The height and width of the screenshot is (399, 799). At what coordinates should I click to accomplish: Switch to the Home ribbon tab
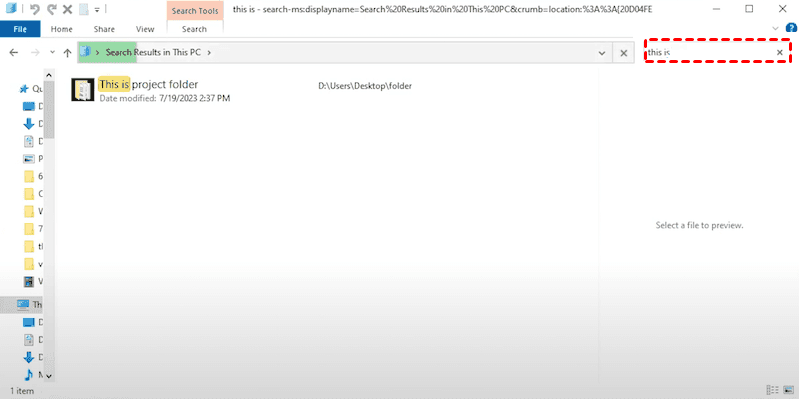click(x=62, y=29)
